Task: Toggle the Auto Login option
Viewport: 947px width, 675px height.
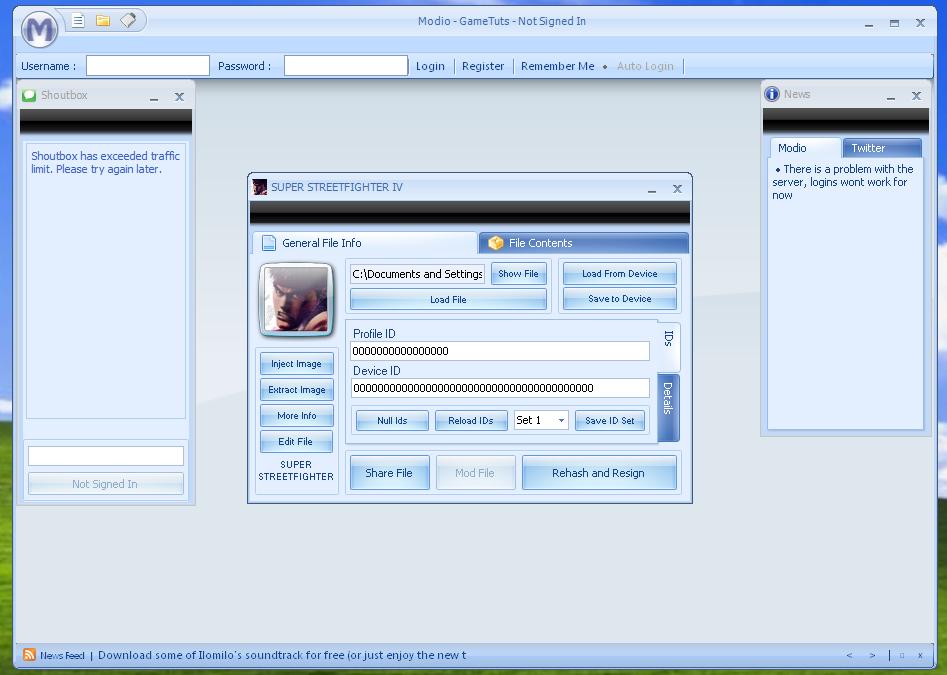Action: (645, 66)
